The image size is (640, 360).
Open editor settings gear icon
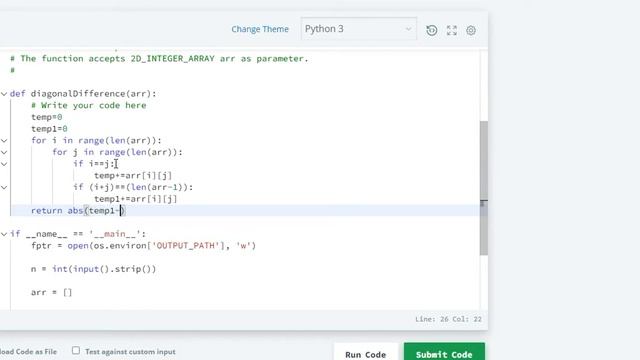(471, 30)
